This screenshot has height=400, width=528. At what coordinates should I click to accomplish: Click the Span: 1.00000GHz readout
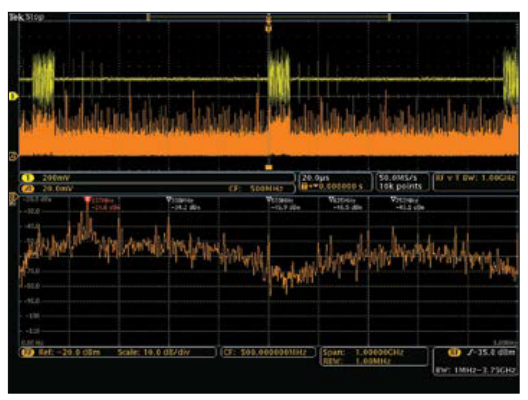coord(363,353)
